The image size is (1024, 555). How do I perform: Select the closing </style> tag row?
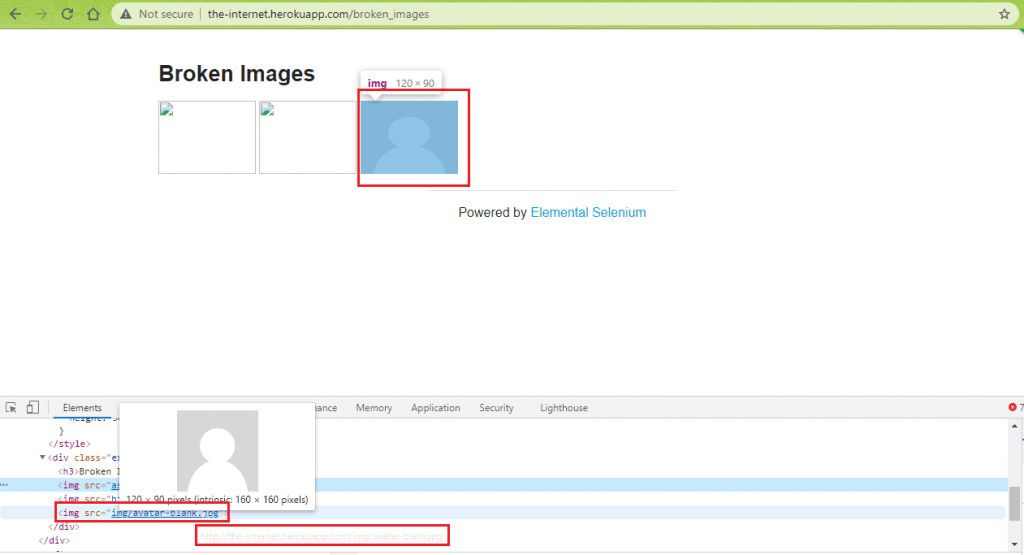point(69,444)
